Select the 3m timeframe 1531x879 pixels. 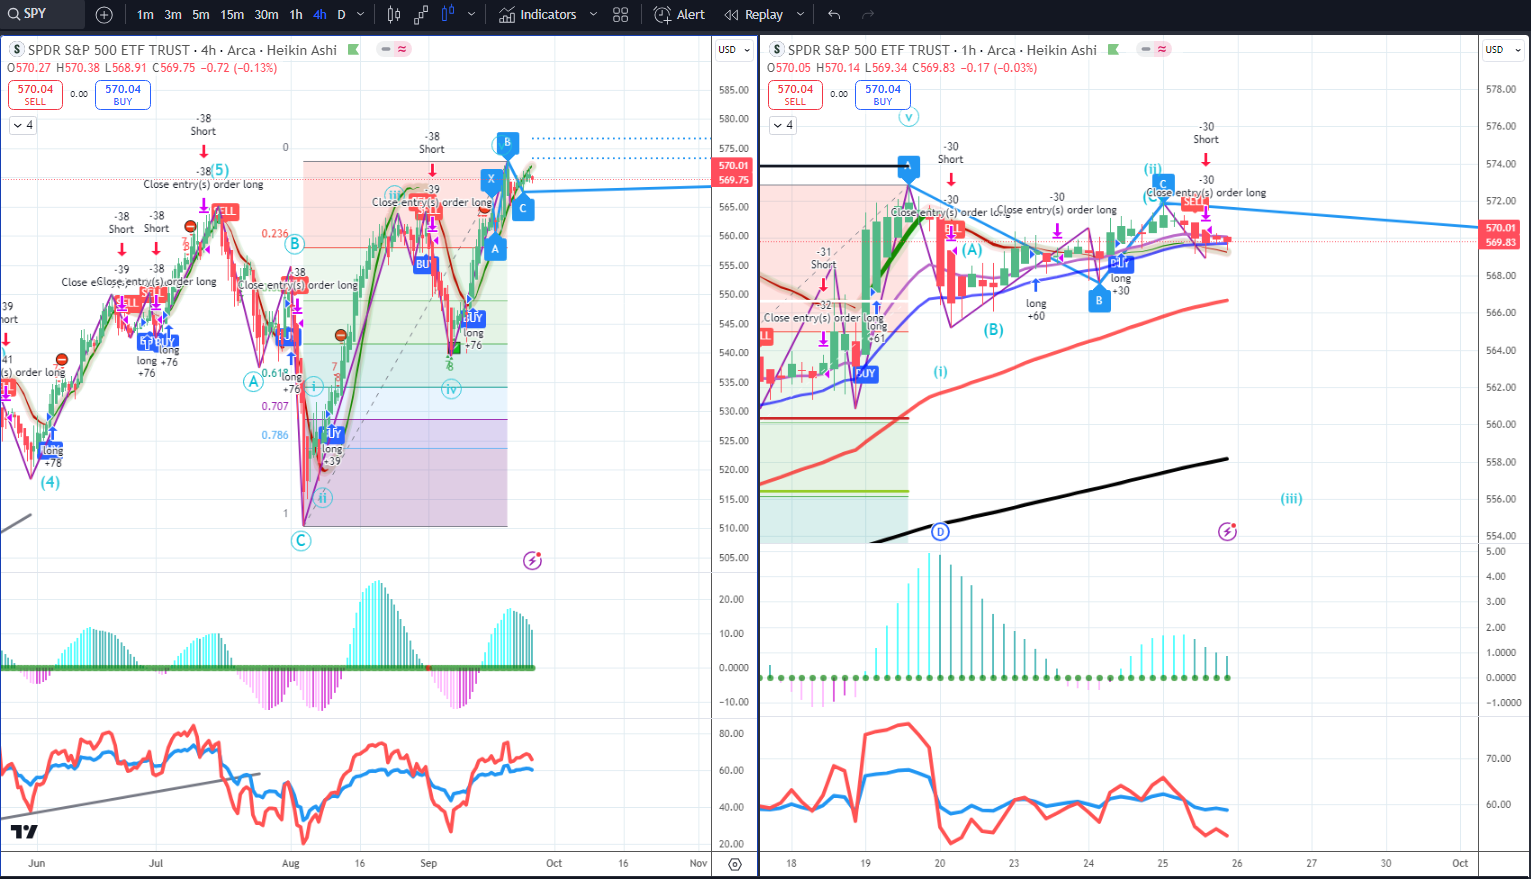[173, 15]
